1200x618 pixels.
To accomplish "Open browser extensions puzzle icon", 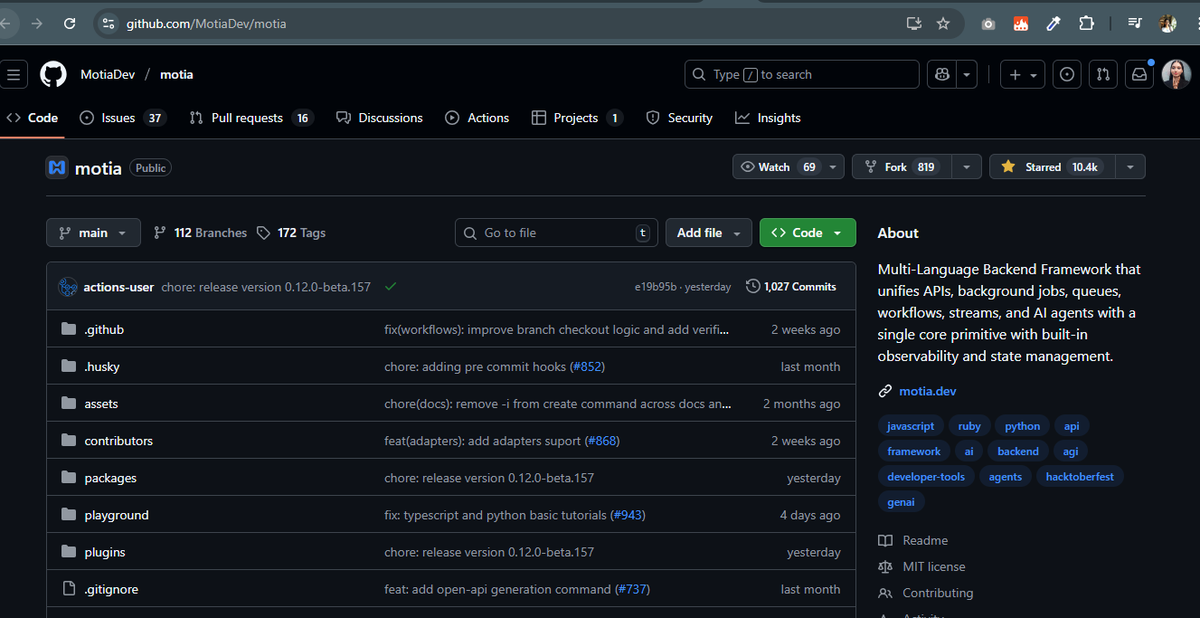I will click(x=1086, y=22).
